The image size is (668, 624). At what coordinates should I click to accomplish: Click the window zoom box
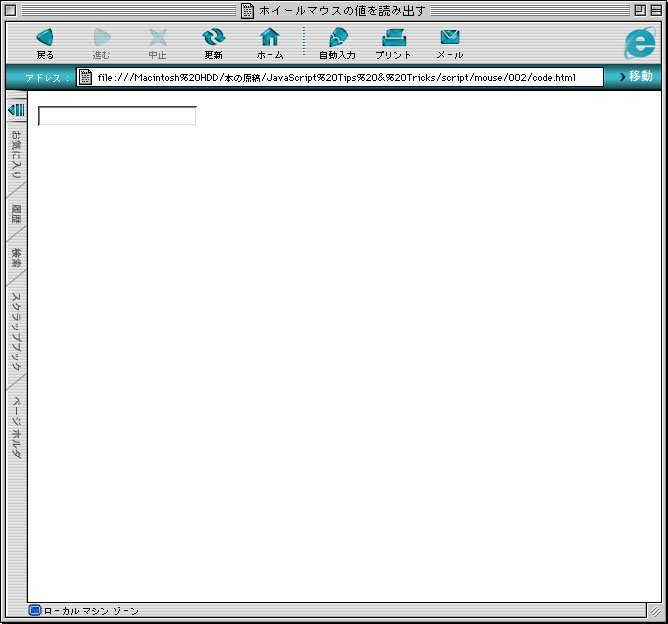coord(639,10)
